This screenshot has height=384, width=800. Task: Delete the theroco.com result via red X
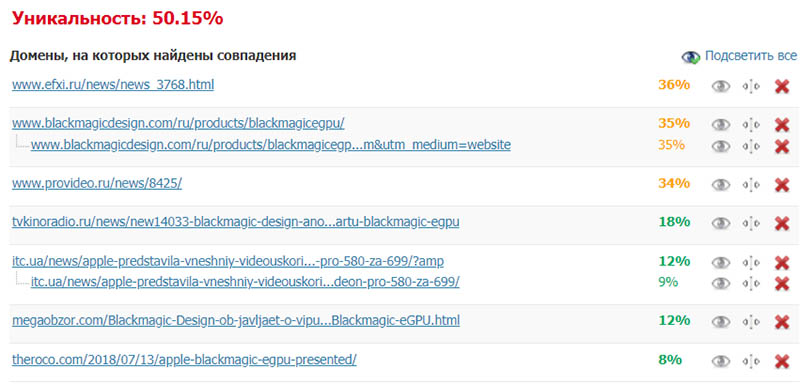point(782,362)
